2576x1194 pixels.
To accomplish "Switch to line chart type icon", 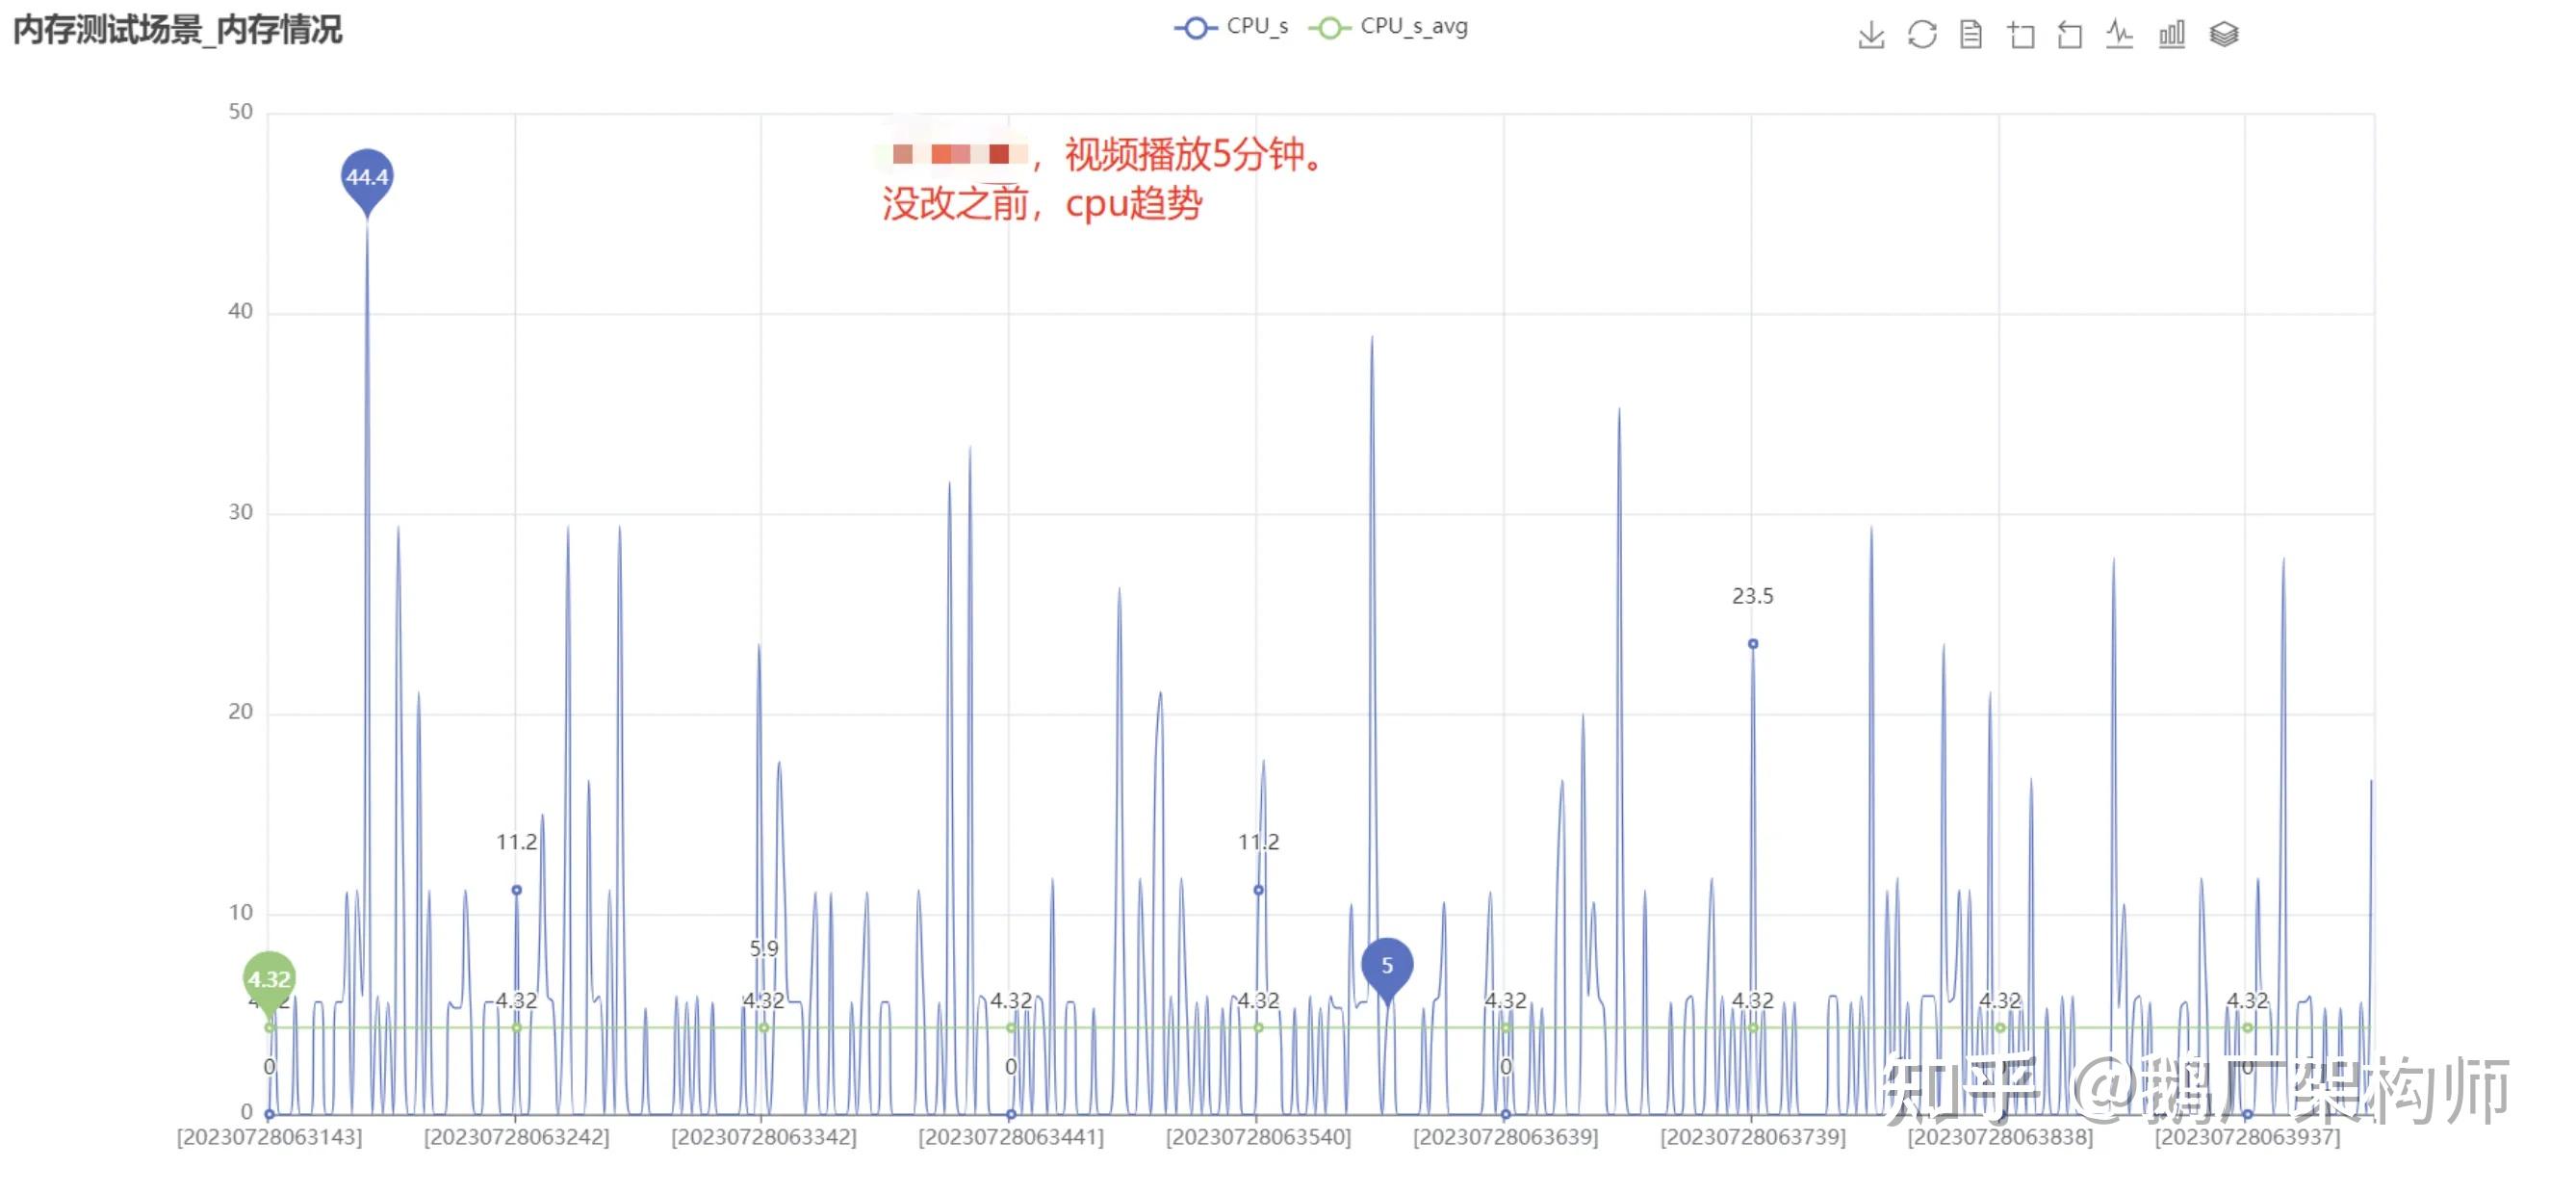I will pos(2119,34).
